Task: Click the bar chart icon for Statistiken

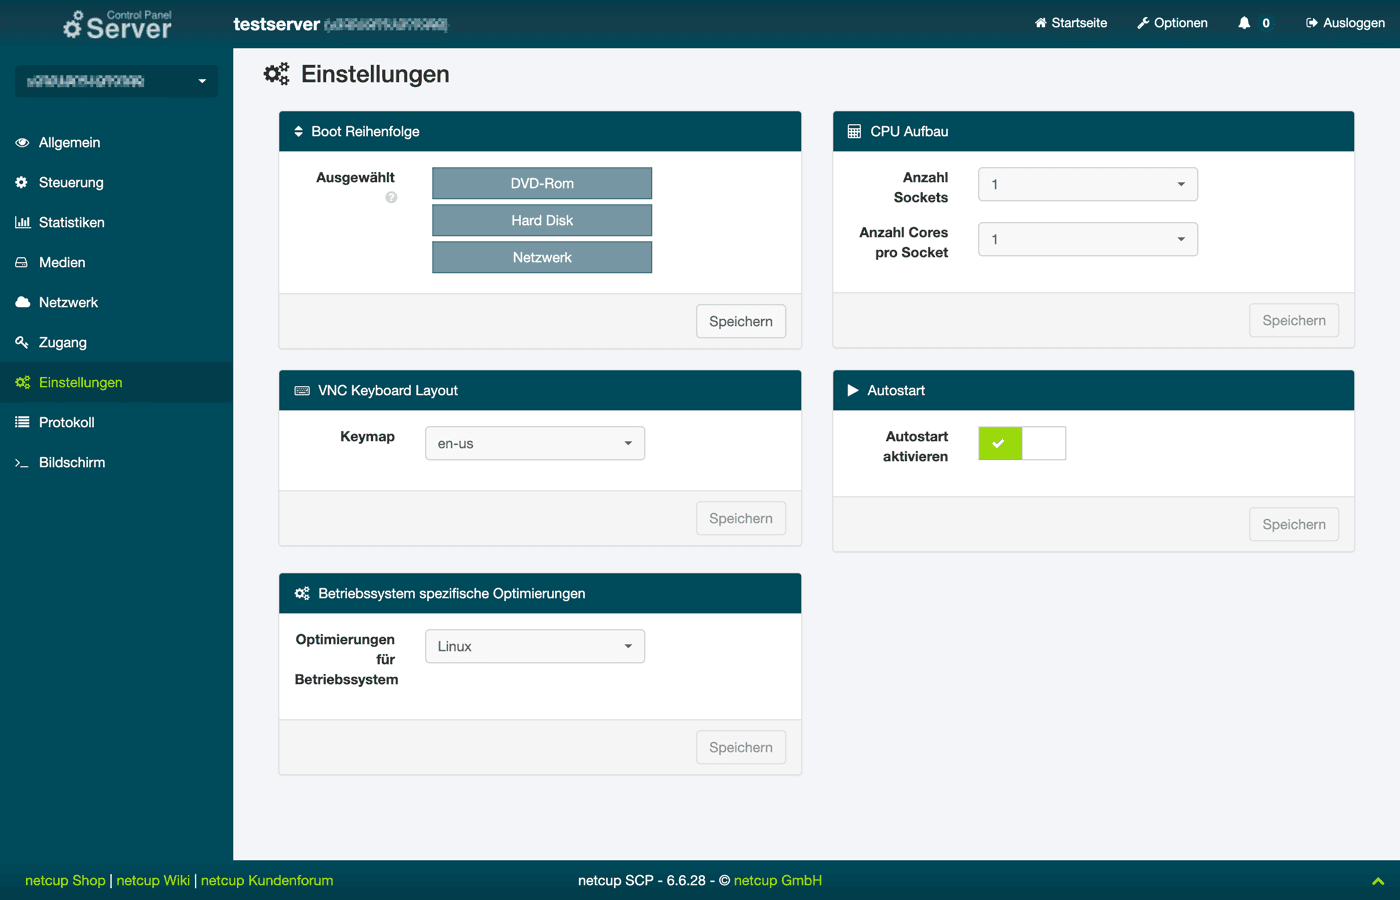Action: point(22,223)
